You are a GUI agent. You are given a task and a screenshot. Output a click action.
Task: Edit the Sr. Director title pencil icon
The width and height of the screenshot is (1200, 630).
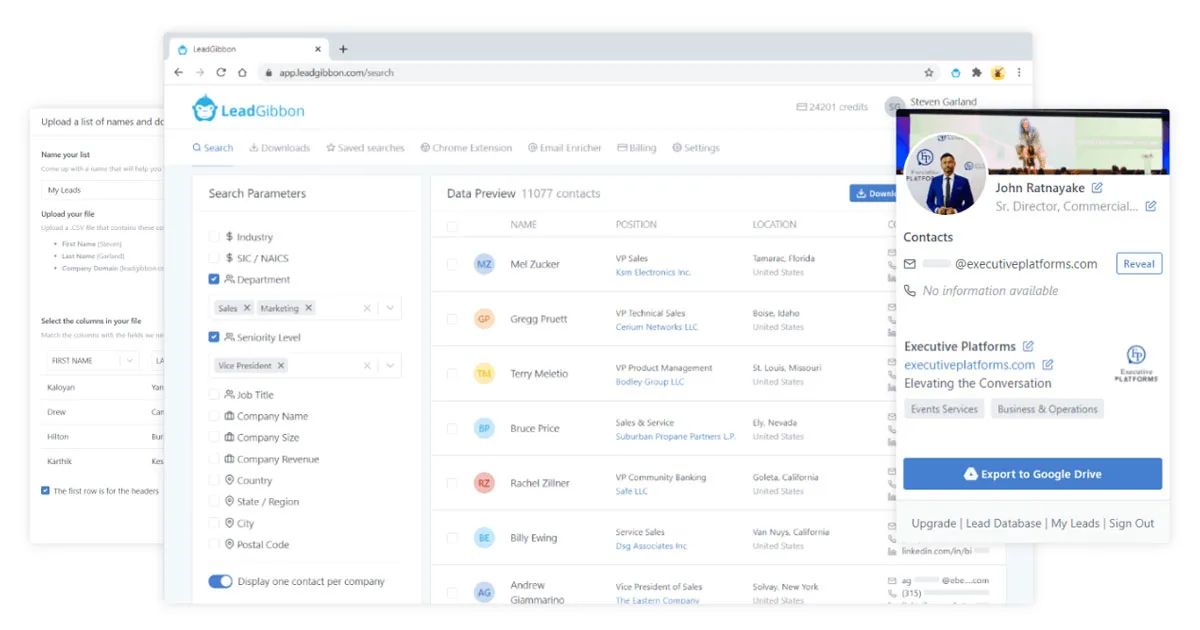[x=1151, y=206]
